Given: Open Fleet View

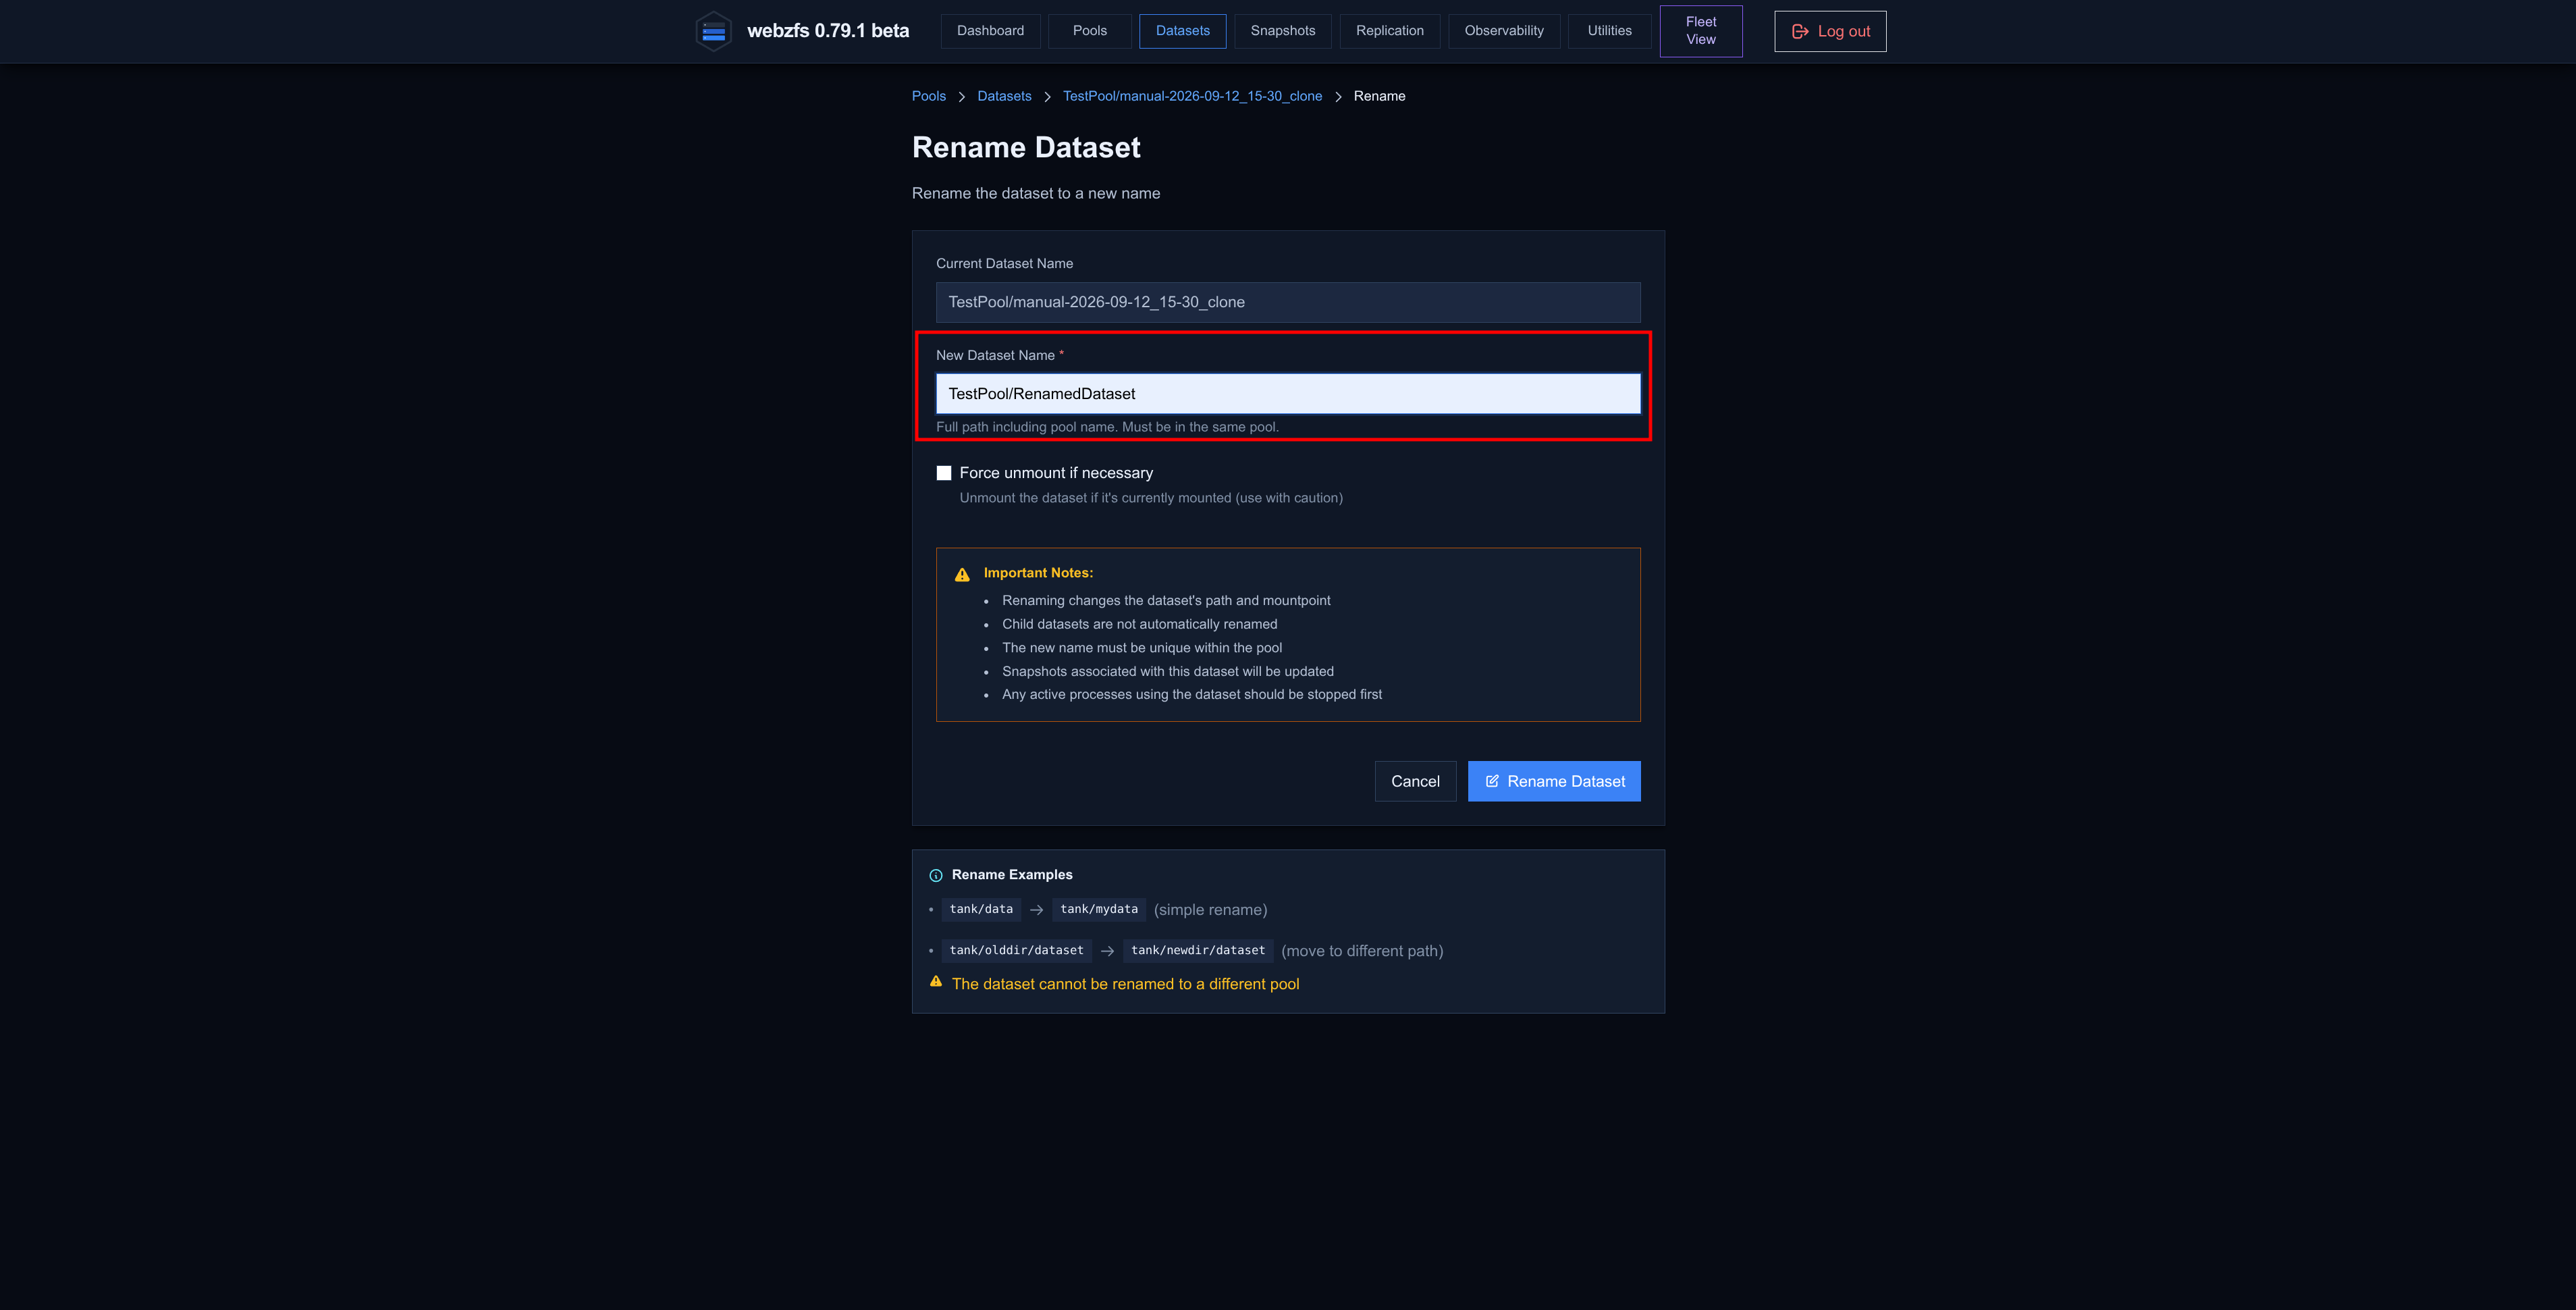Looking at the screenshot, I should coord(1701,31).
